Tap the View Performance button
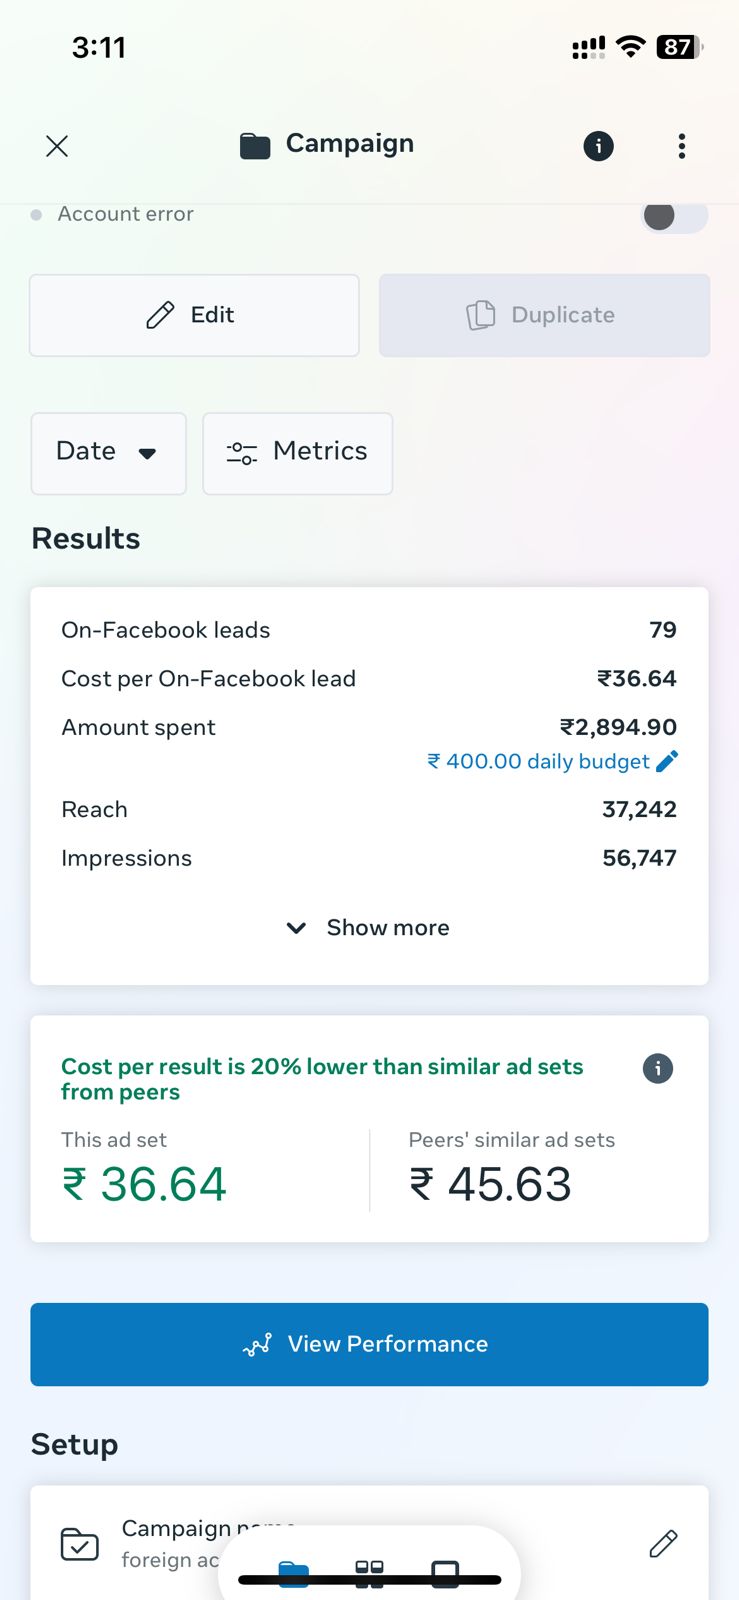 369,1344
